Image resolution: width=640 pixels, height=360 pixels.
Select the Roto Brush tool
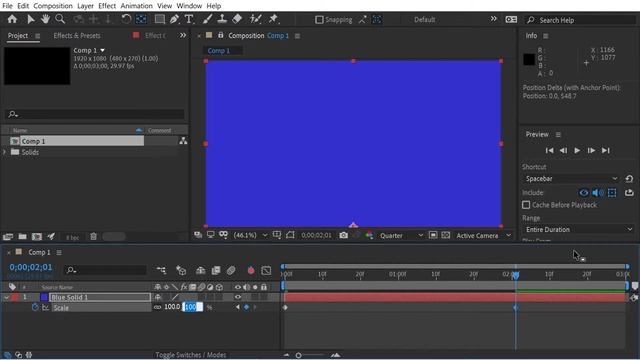[256, 19]
